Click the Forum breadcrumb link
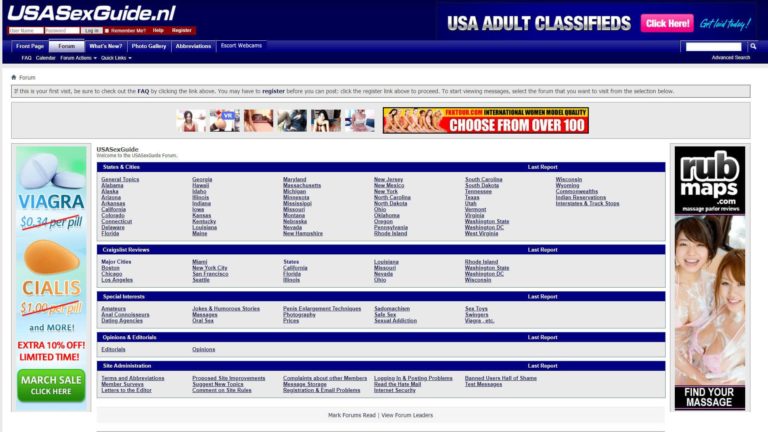This screenshot has height=432, width=768. (x=27, y=77)
